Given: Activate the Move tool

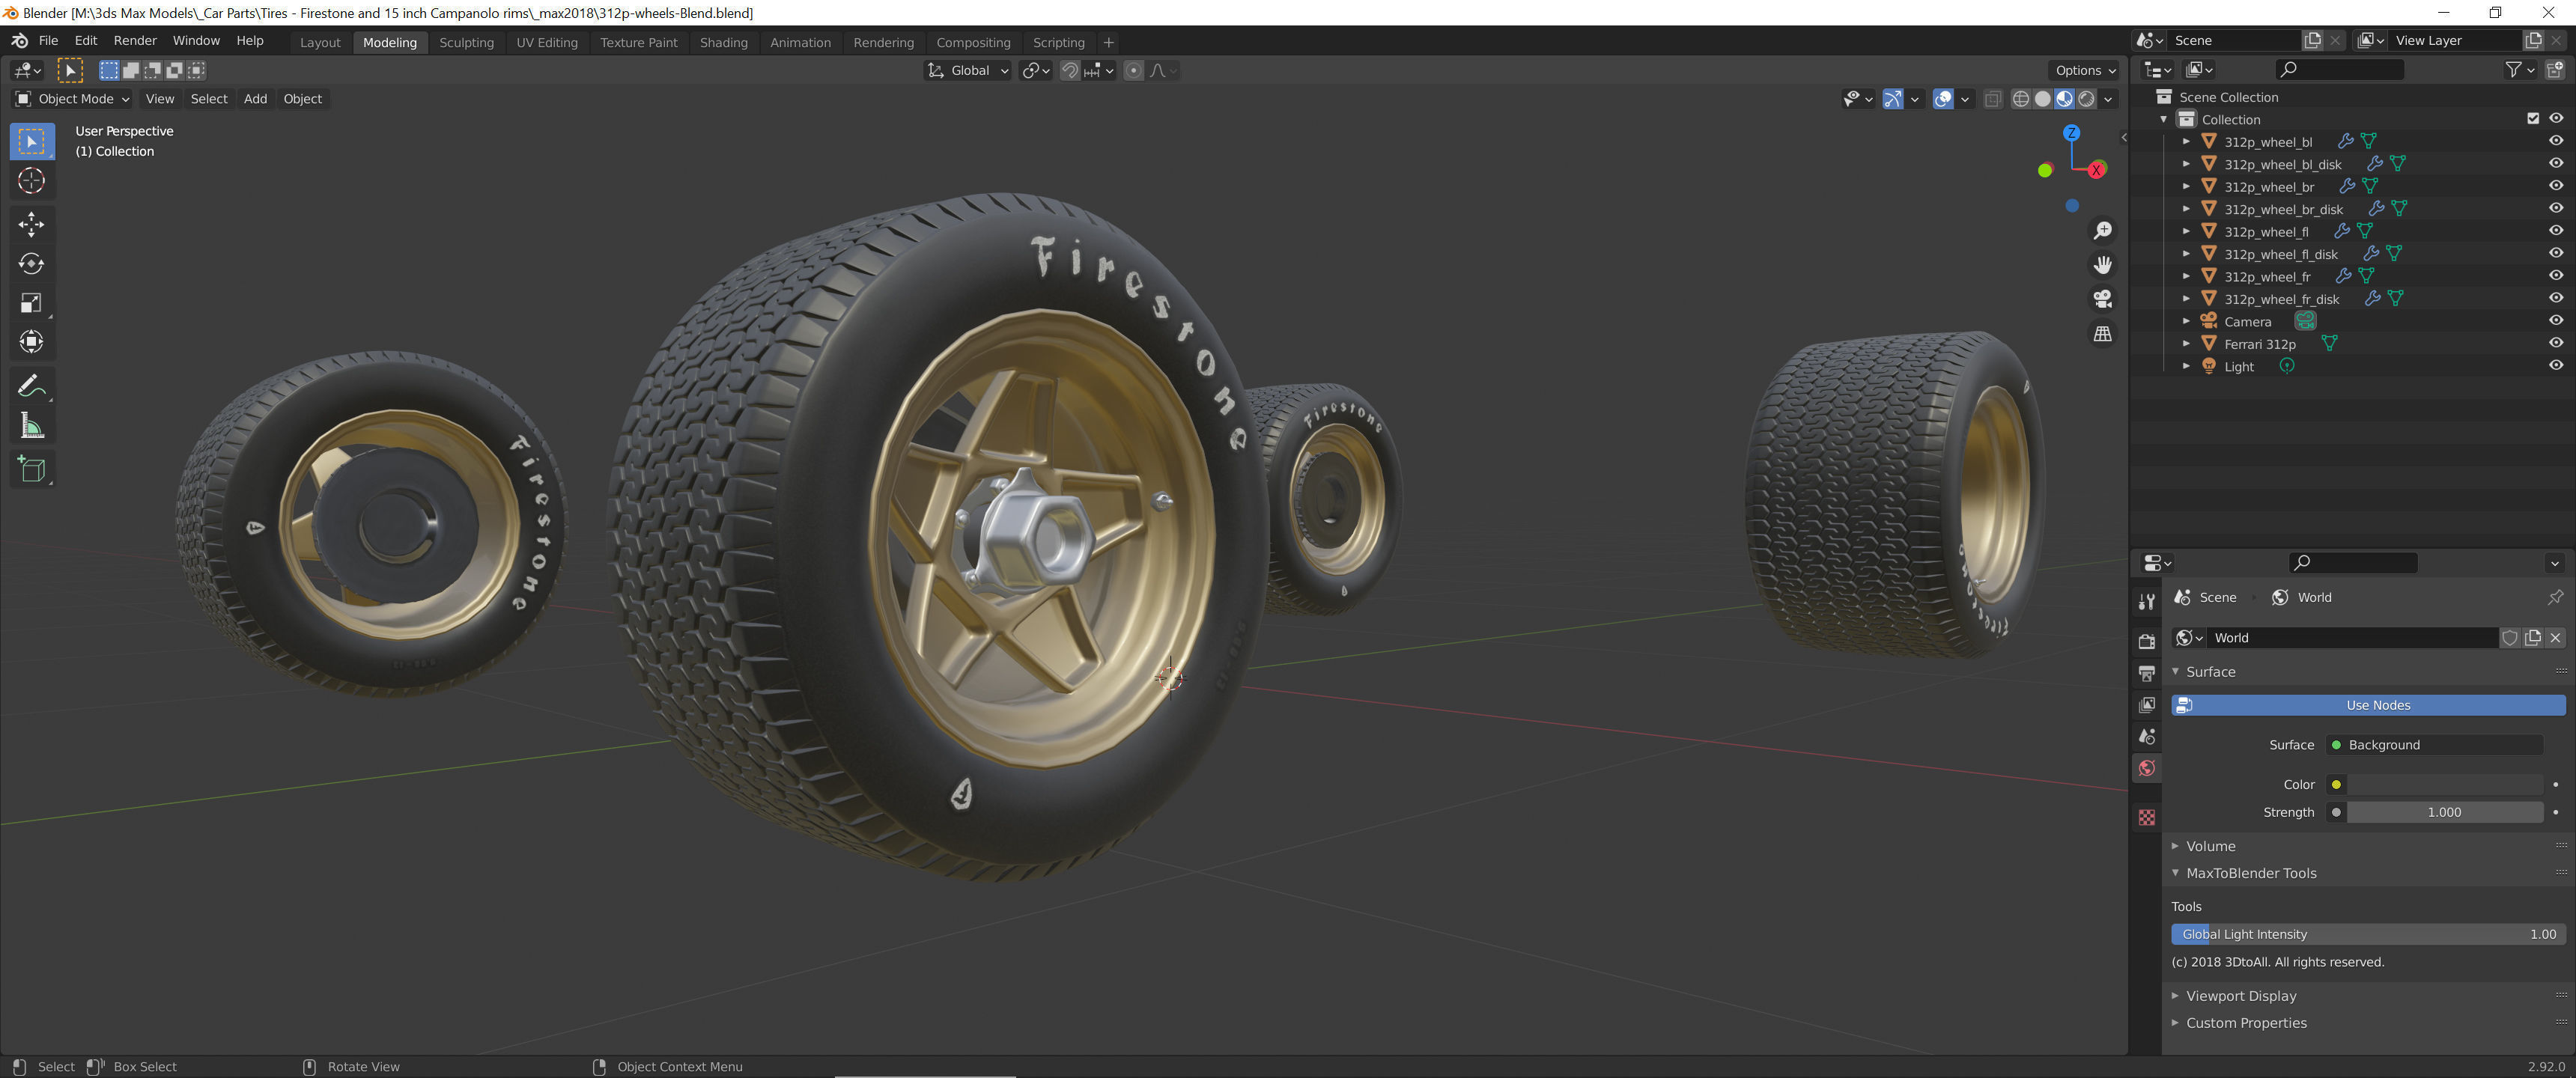Looking at the screenshot, I should click(31, 224).
